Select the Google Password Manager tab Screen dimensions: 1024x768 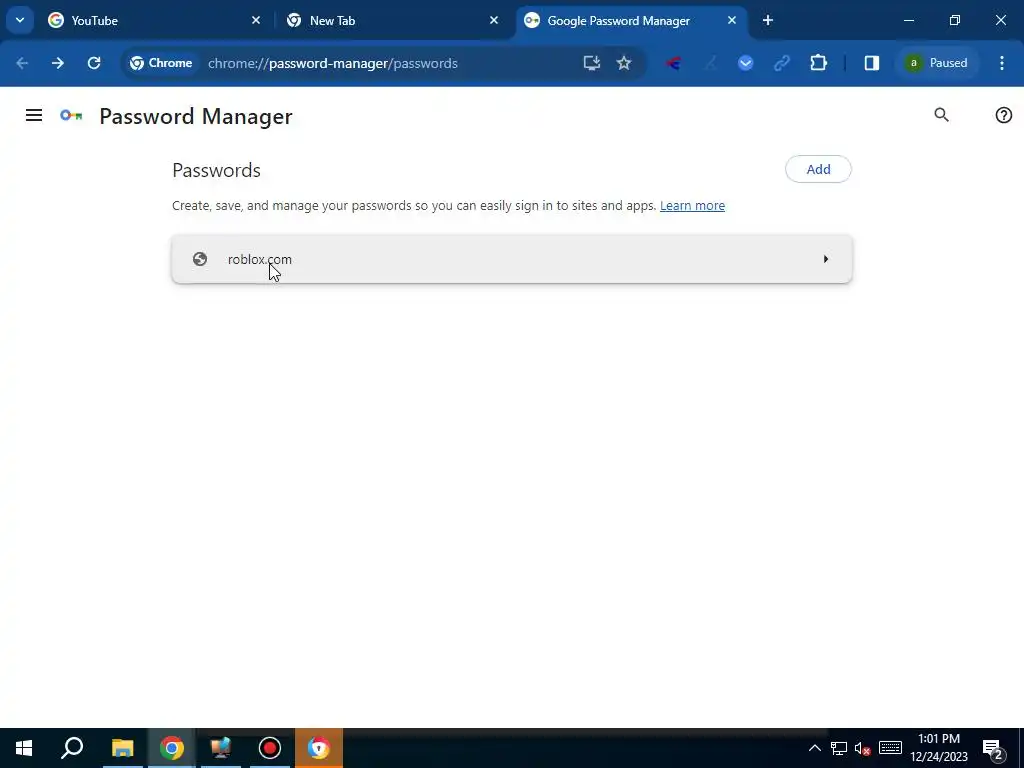tap(632, 20)
